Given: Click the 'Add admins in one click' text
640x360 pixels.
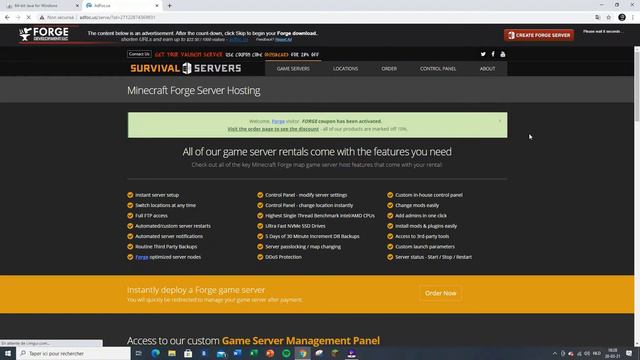Looking at the screenshot, I should [421, 216].
